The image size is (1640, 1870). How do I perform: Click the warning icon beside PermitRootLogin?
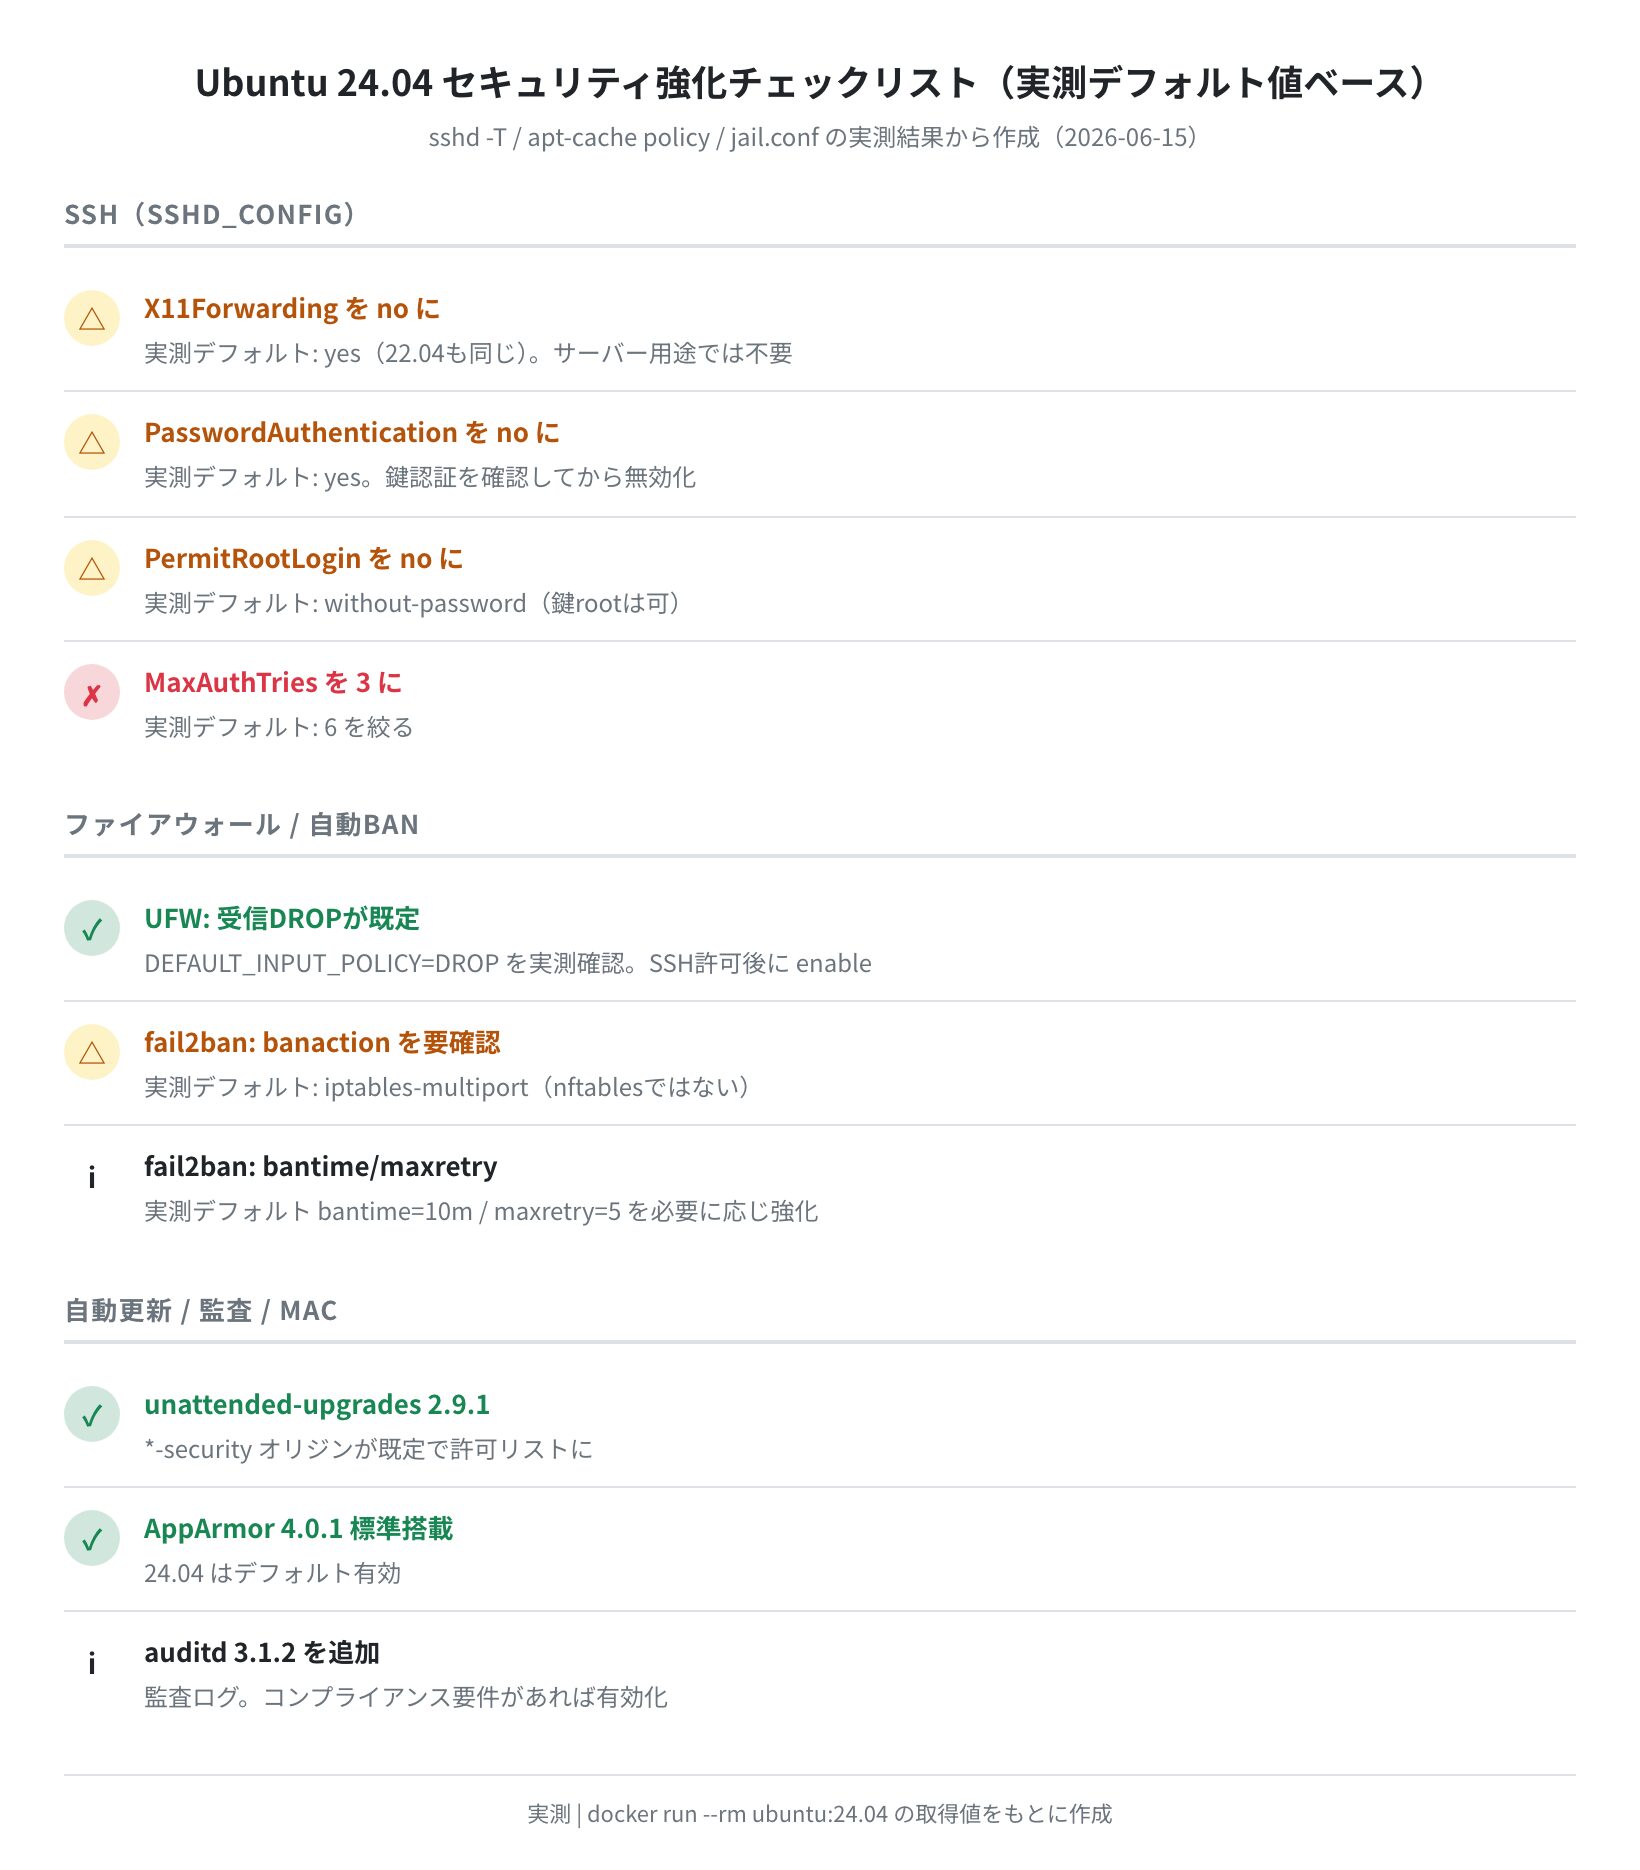(x=92, y=568)
